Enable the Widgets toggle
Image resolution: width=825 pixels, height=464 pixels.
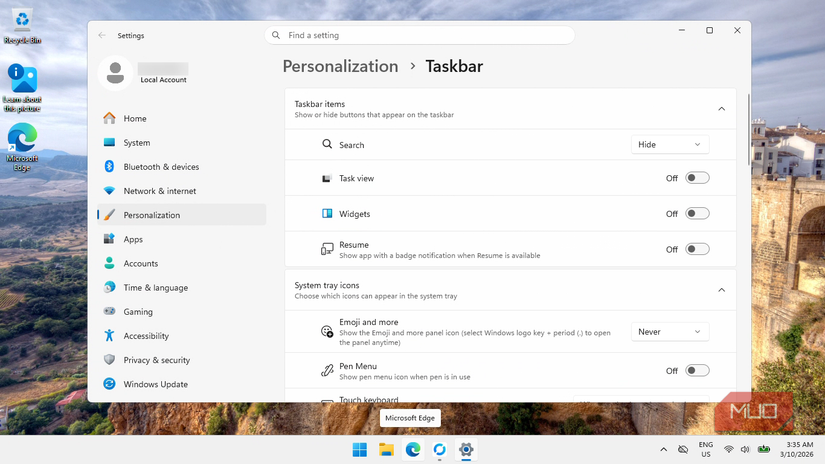pos(697,214)
